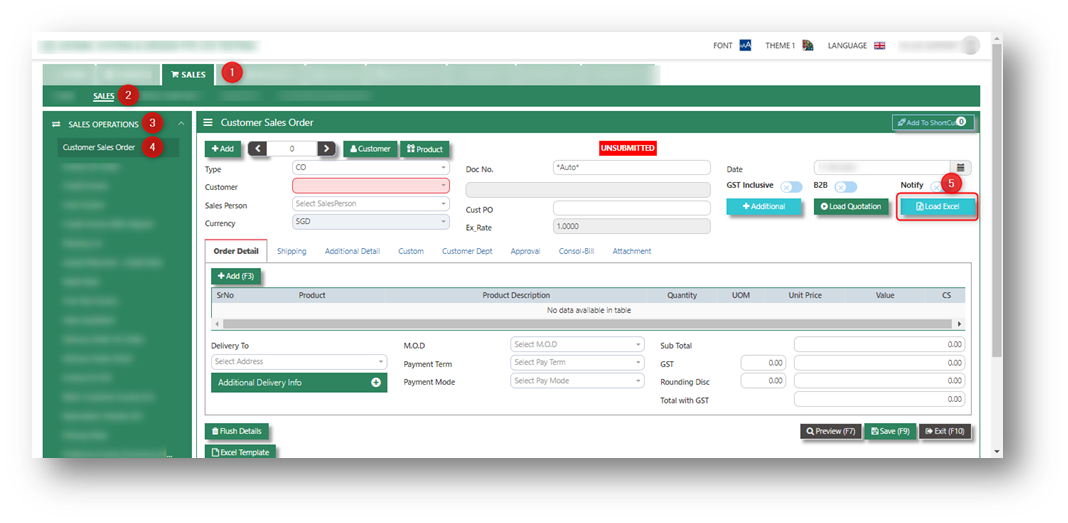The image size is (1068, 523).
Task: Collapse the SALES OPERATIONS section chevron
Action: [180, 124]
